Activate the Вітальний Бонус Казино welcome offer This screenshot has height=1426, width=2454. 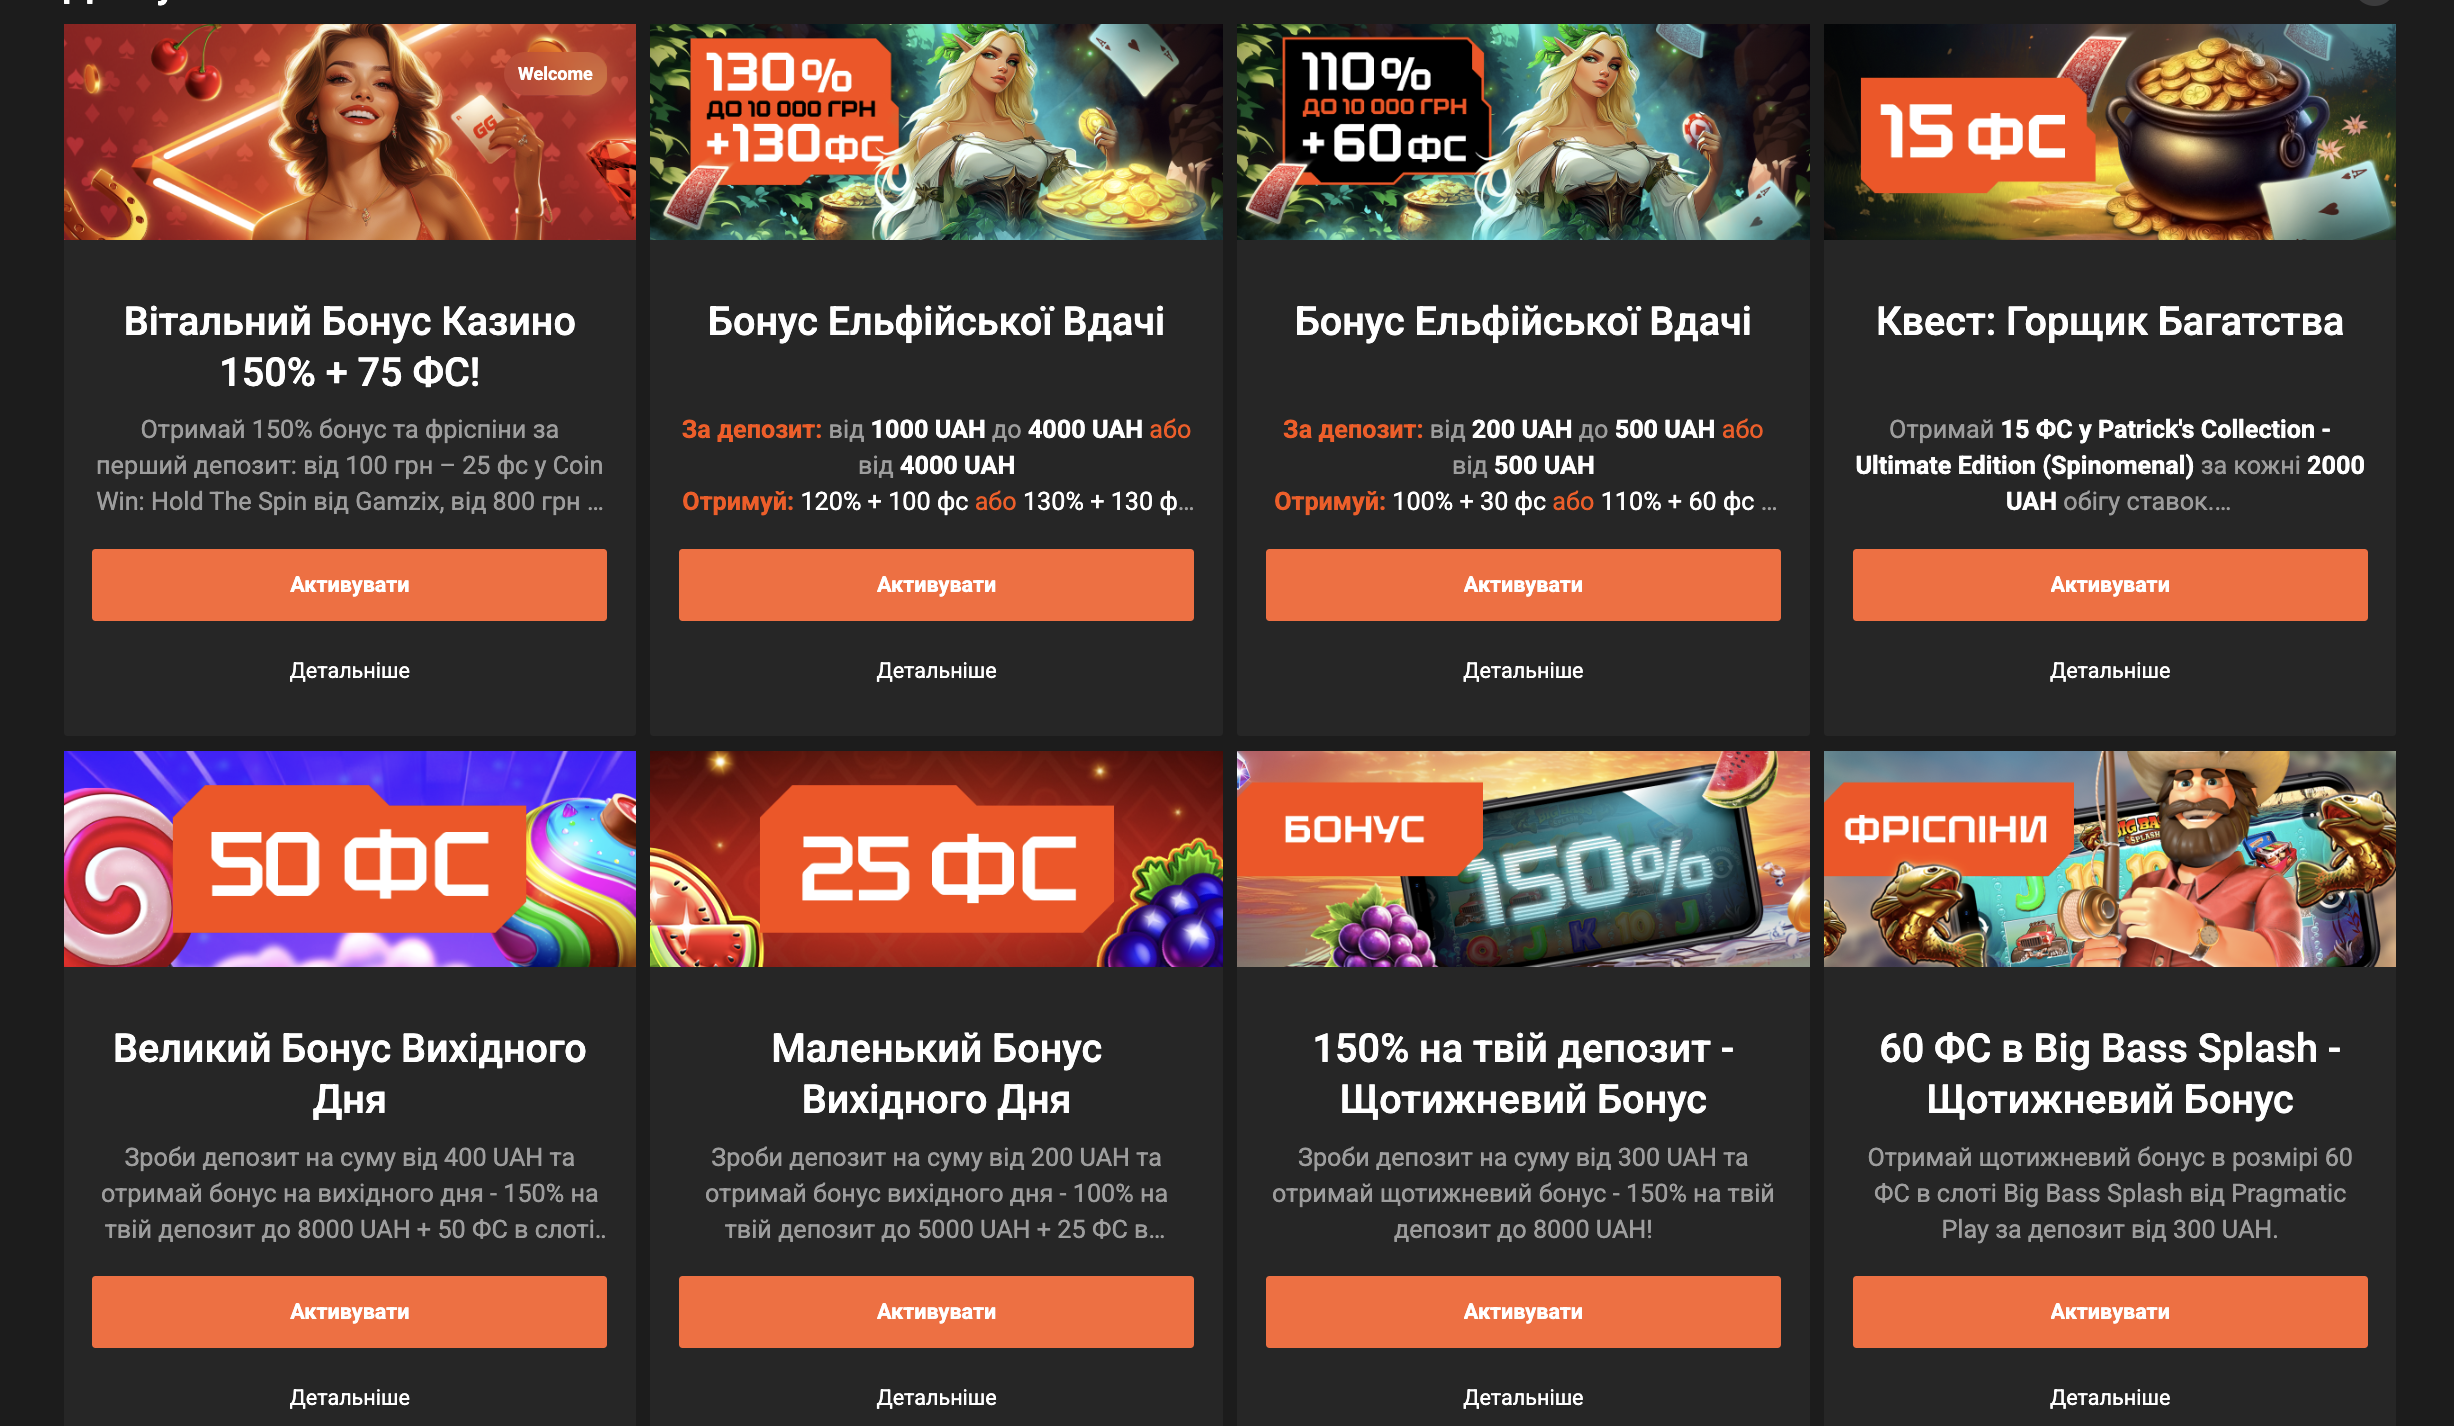[x=349, y=585]
